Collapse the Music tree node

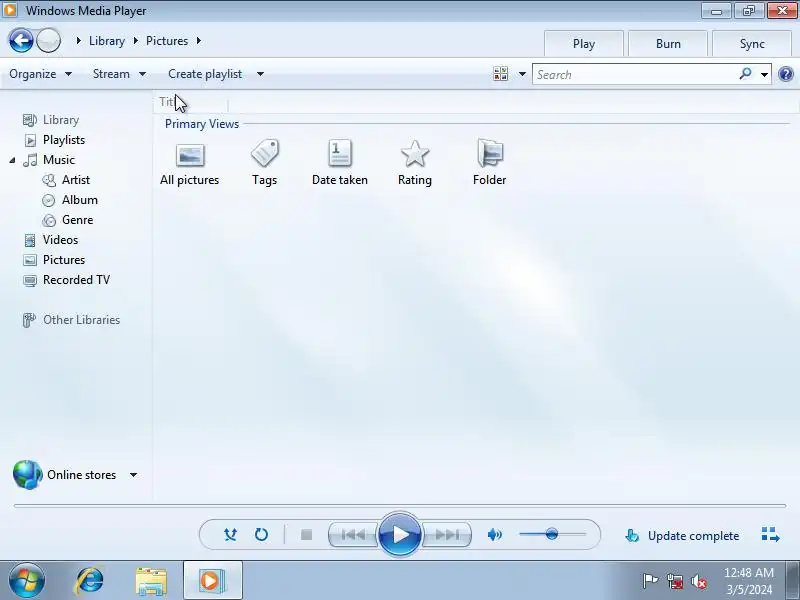(x=12, y=160)
